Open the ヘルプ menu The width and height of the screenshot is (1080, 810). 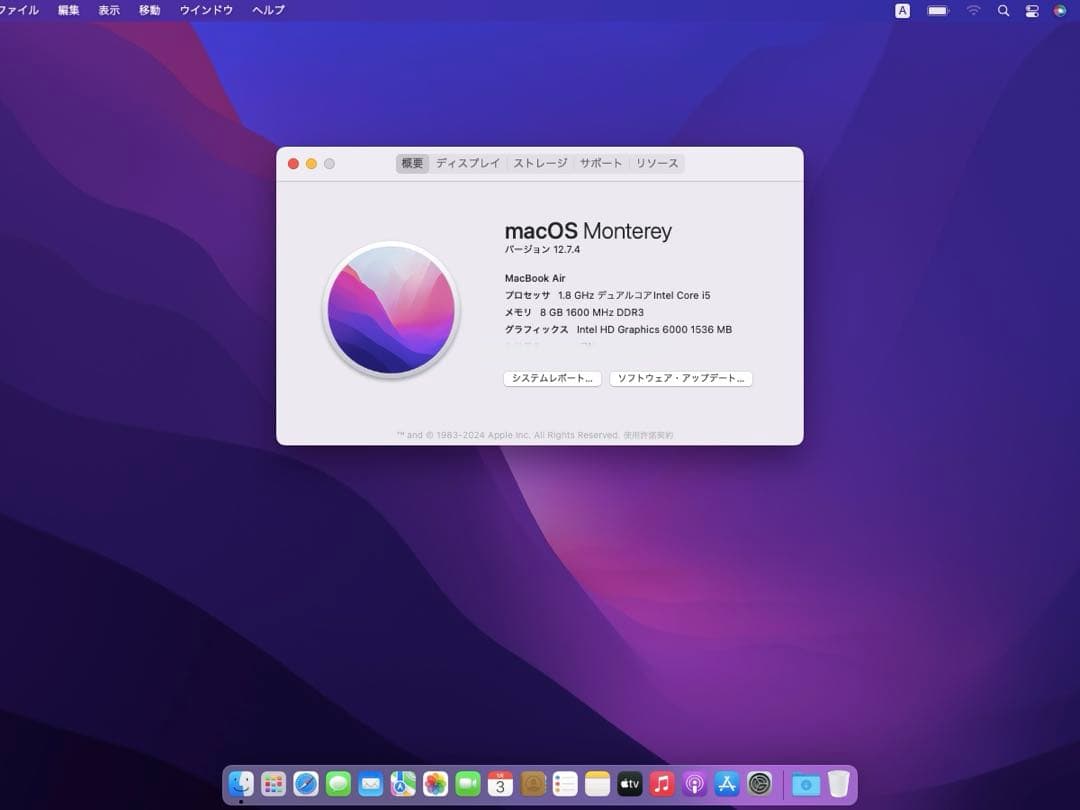point(266,10)
